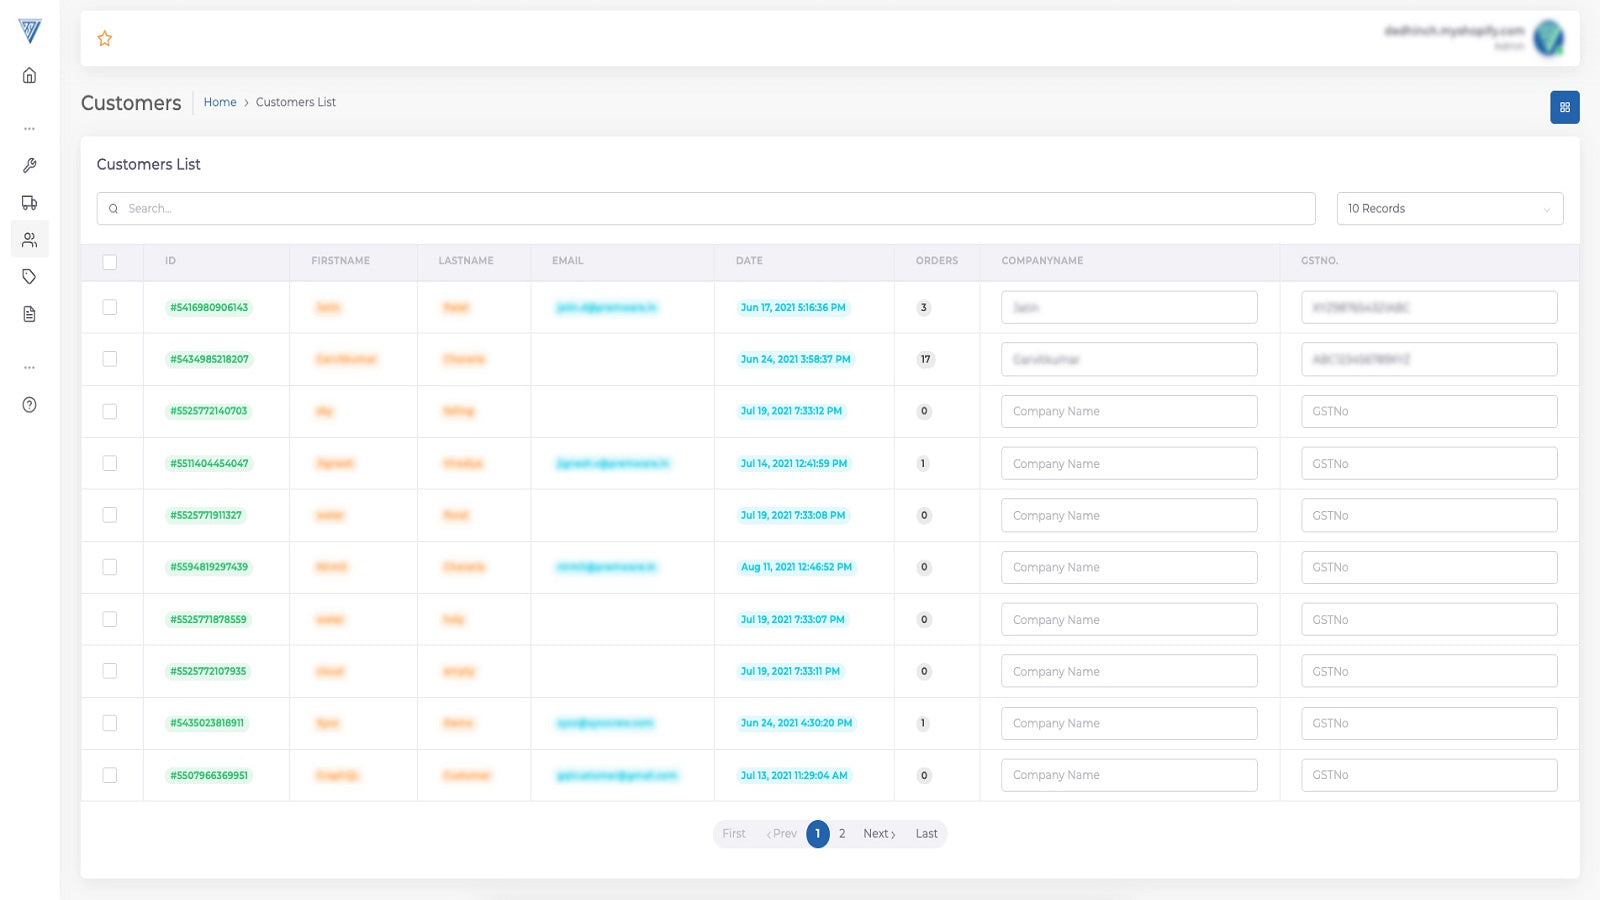The width and height of the screenshot is (1600, 900).
Task: Go to page 2 of pagination
Action: 842,834
